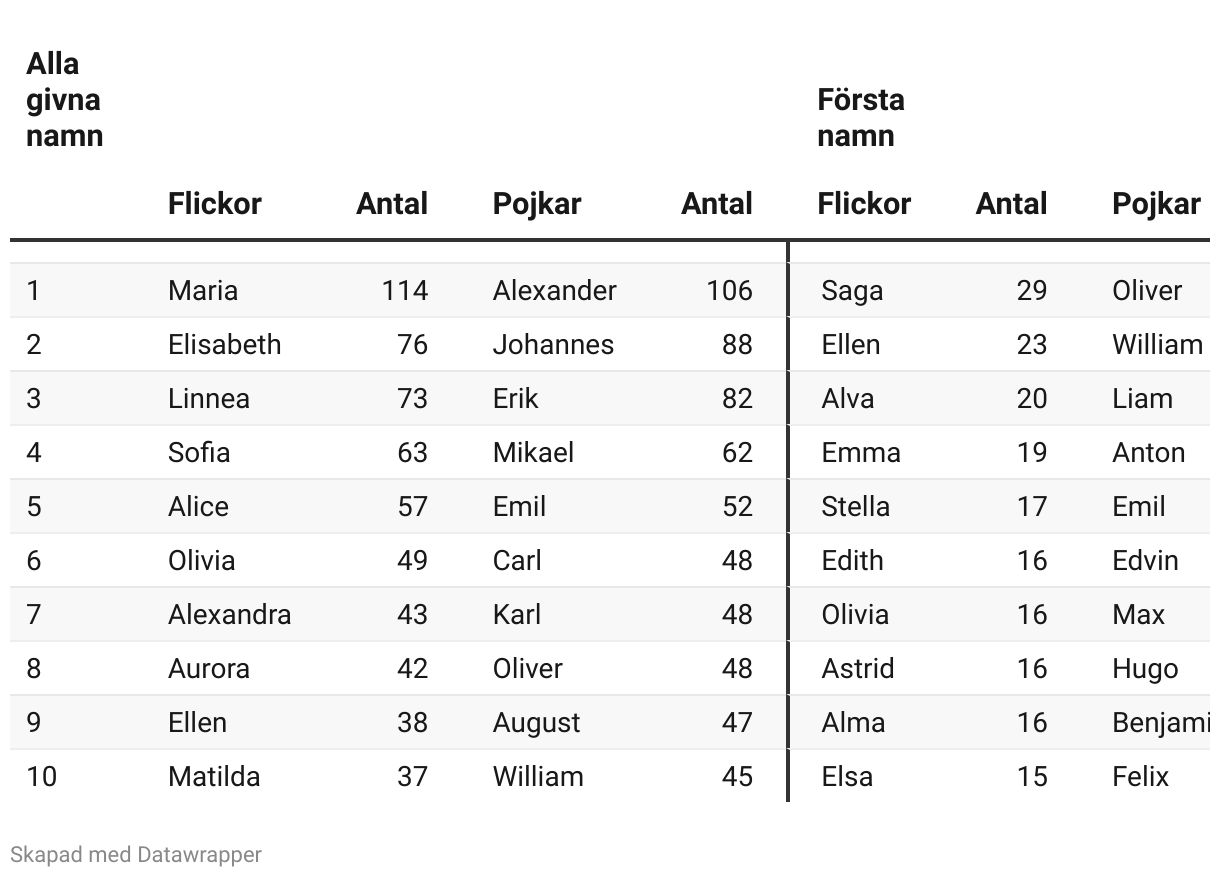Screen dimensions: 1220x878
Task: Select the Elisabeth cell in row 2
Action: click(x=224, y=345)
